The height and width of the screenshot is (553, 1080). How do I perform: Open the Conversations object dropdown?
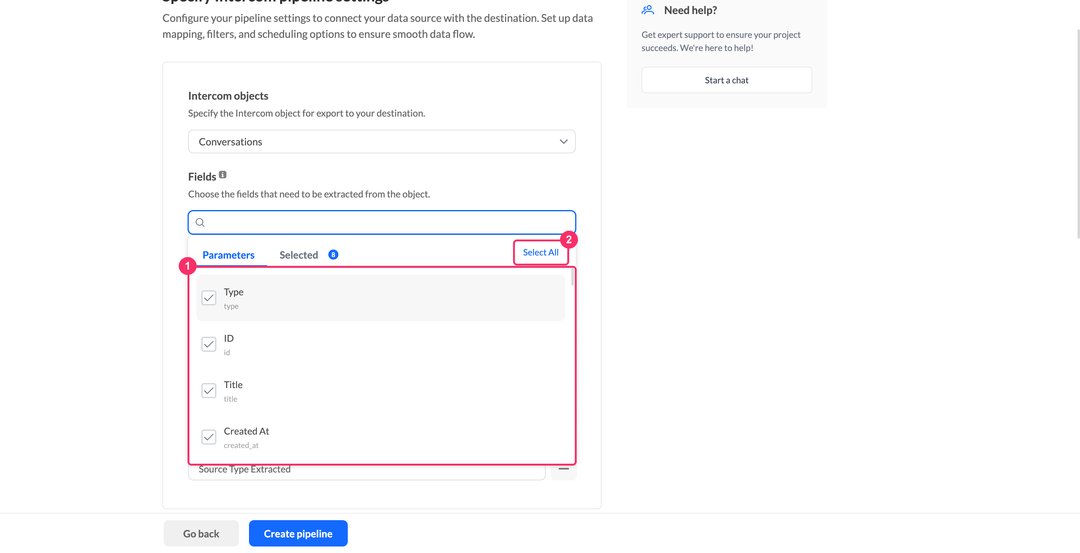(382, 142)
